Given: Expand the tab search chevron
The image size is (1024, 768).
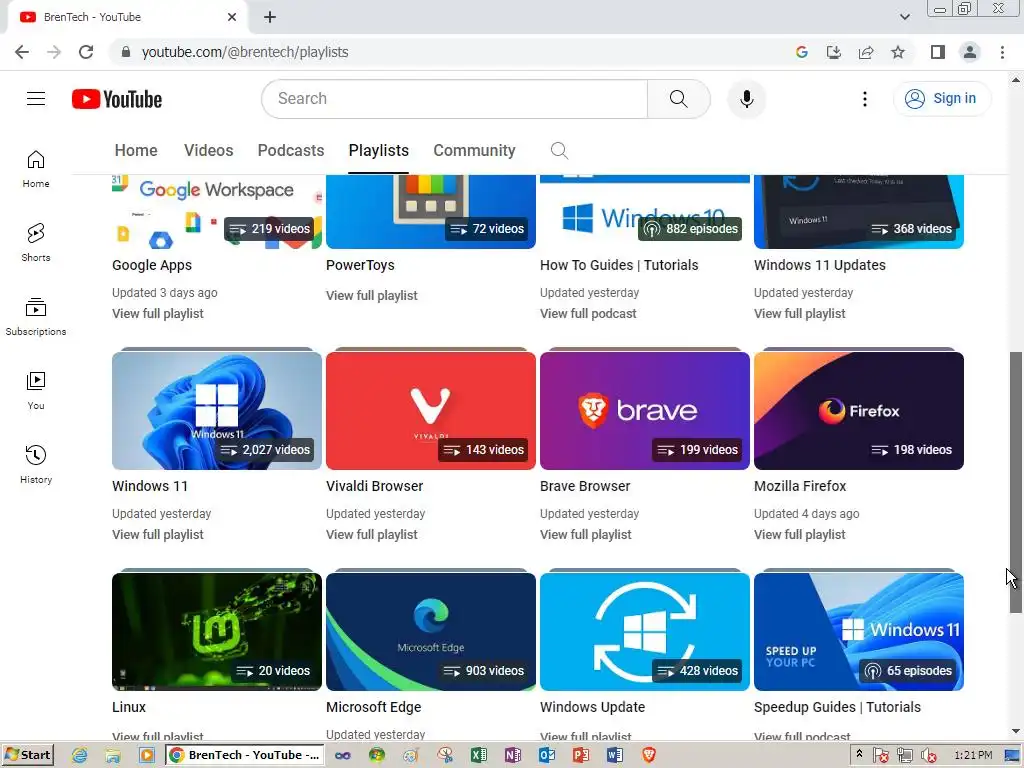Looking at the screenshot, I should (x=904, y=17).
